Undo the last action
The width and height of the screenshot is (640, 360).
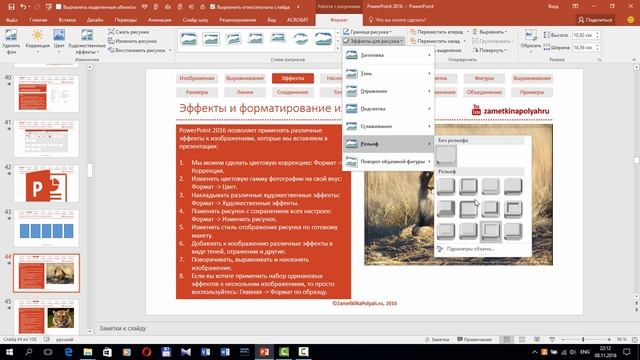pos(23,7)
